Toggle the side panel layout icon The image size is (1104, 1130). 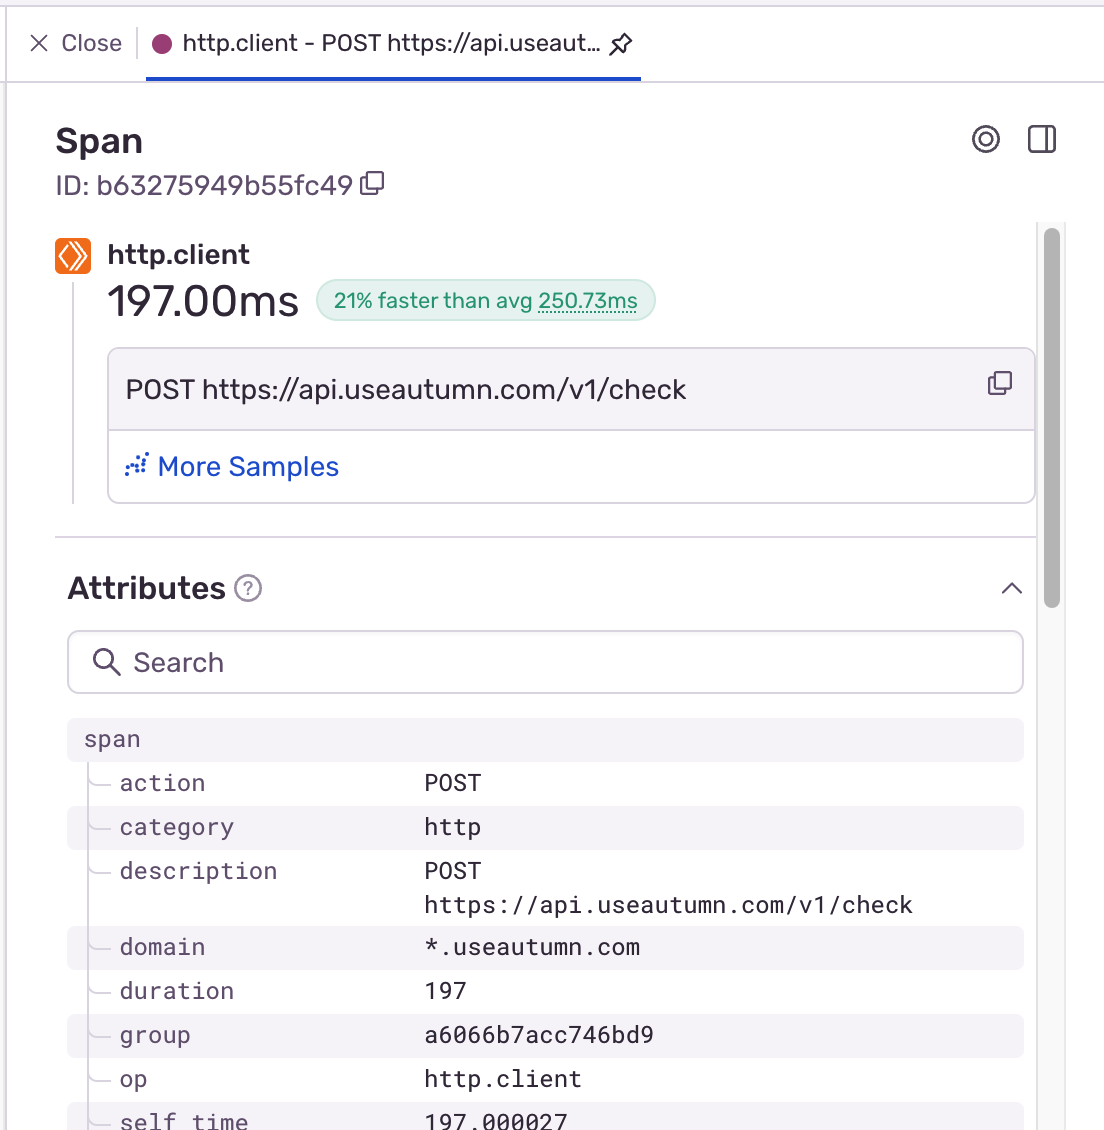[1042, 139]
